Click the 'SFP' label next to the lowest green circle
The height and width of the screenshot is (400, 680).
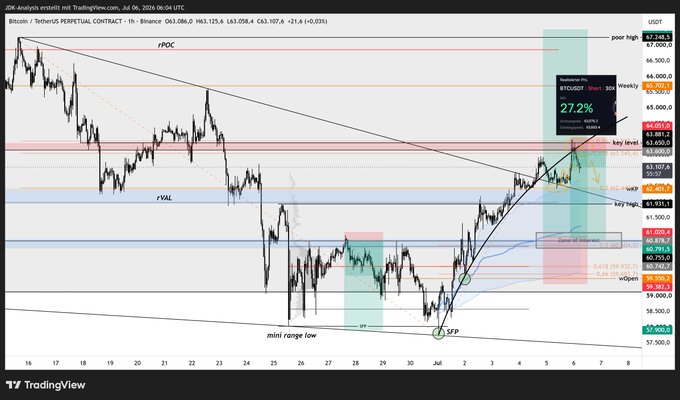452,332
